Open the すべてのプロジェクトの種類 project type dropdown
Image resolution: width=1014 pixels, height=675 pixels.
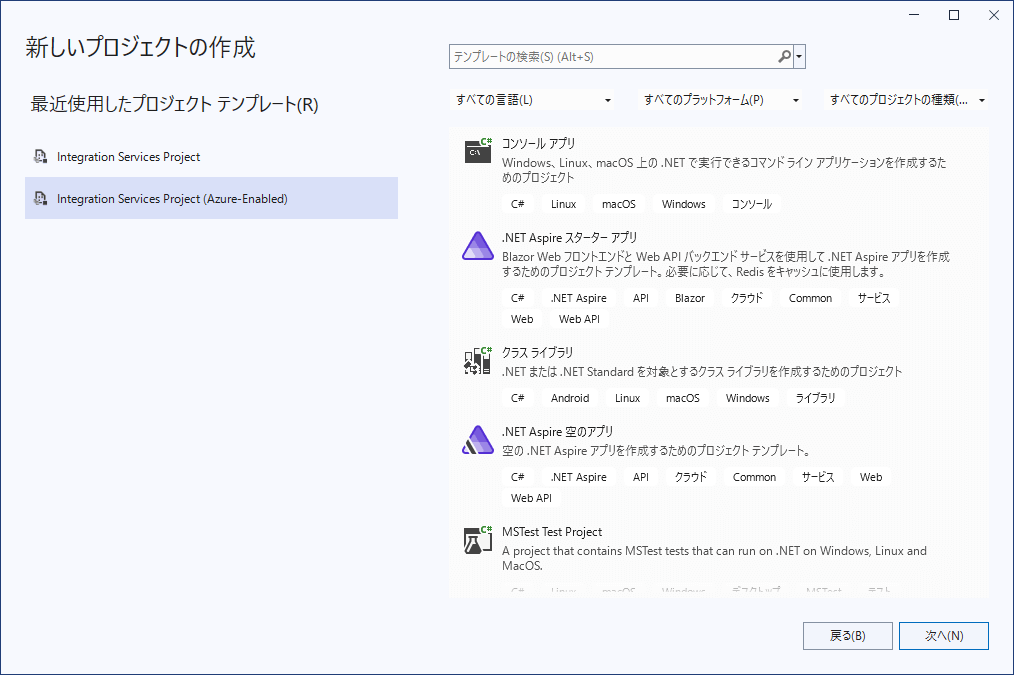point(908,100)
